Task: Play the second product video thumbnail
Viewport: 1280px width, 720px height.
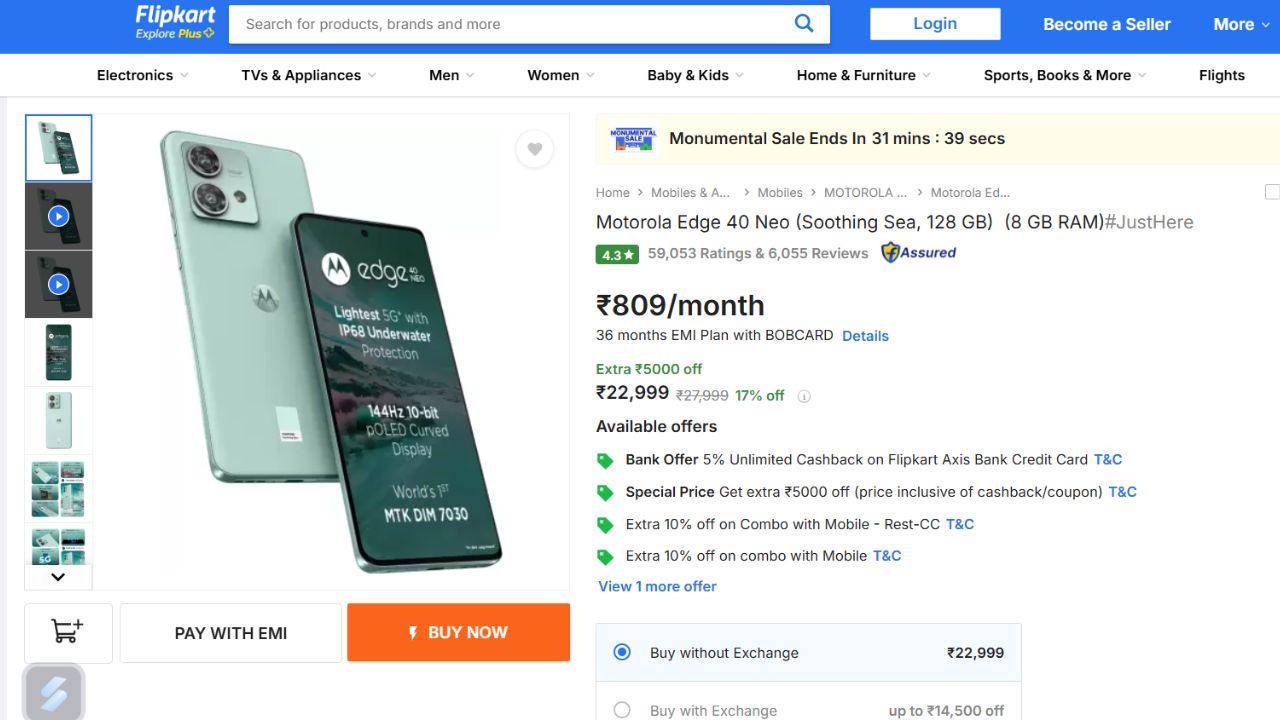Action: 59,284
